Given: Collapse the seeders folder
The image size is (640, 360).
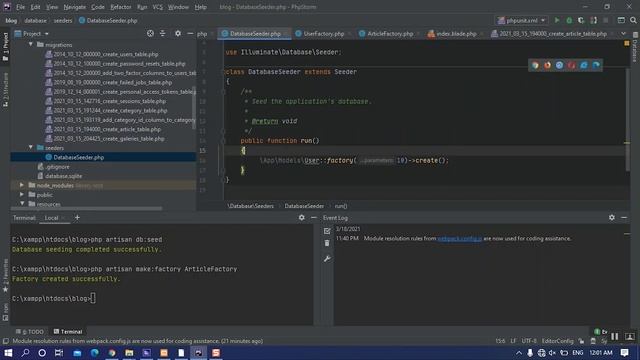Looking at the screenshot, I should (x=31, y=147).
